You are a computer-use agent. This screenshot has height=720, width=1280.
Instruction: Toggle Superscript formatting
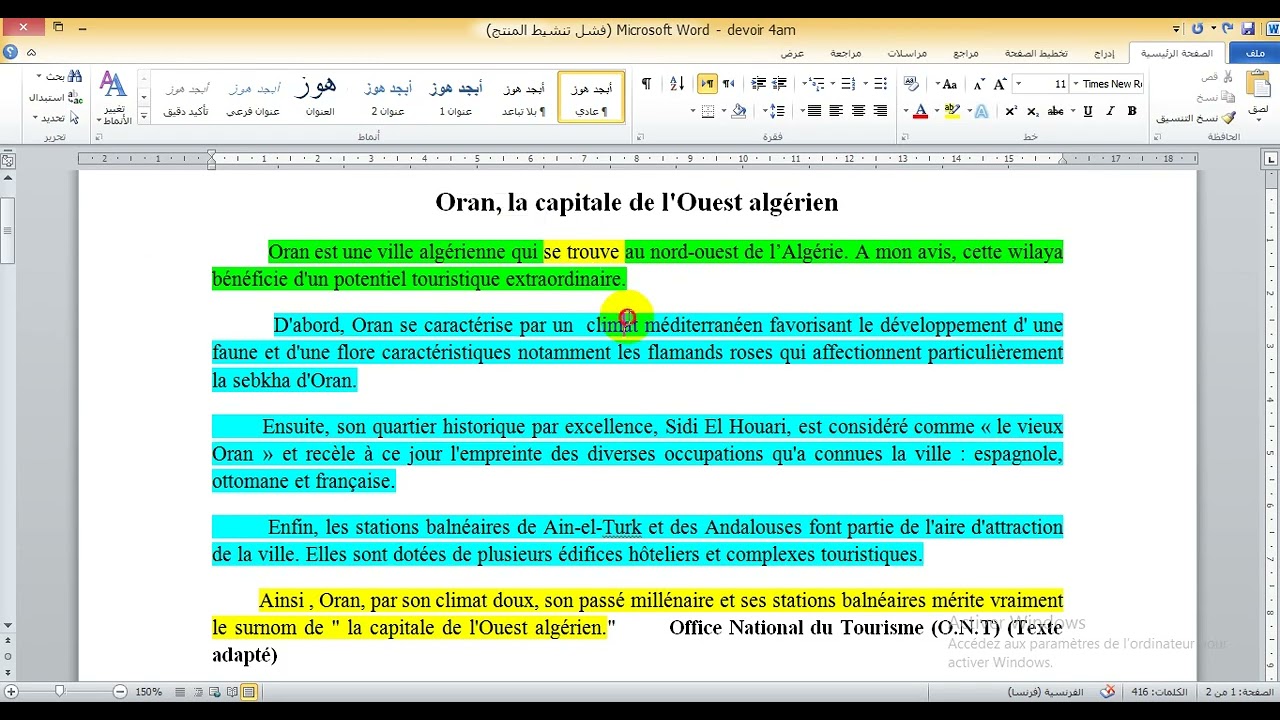click(1011, 111)
